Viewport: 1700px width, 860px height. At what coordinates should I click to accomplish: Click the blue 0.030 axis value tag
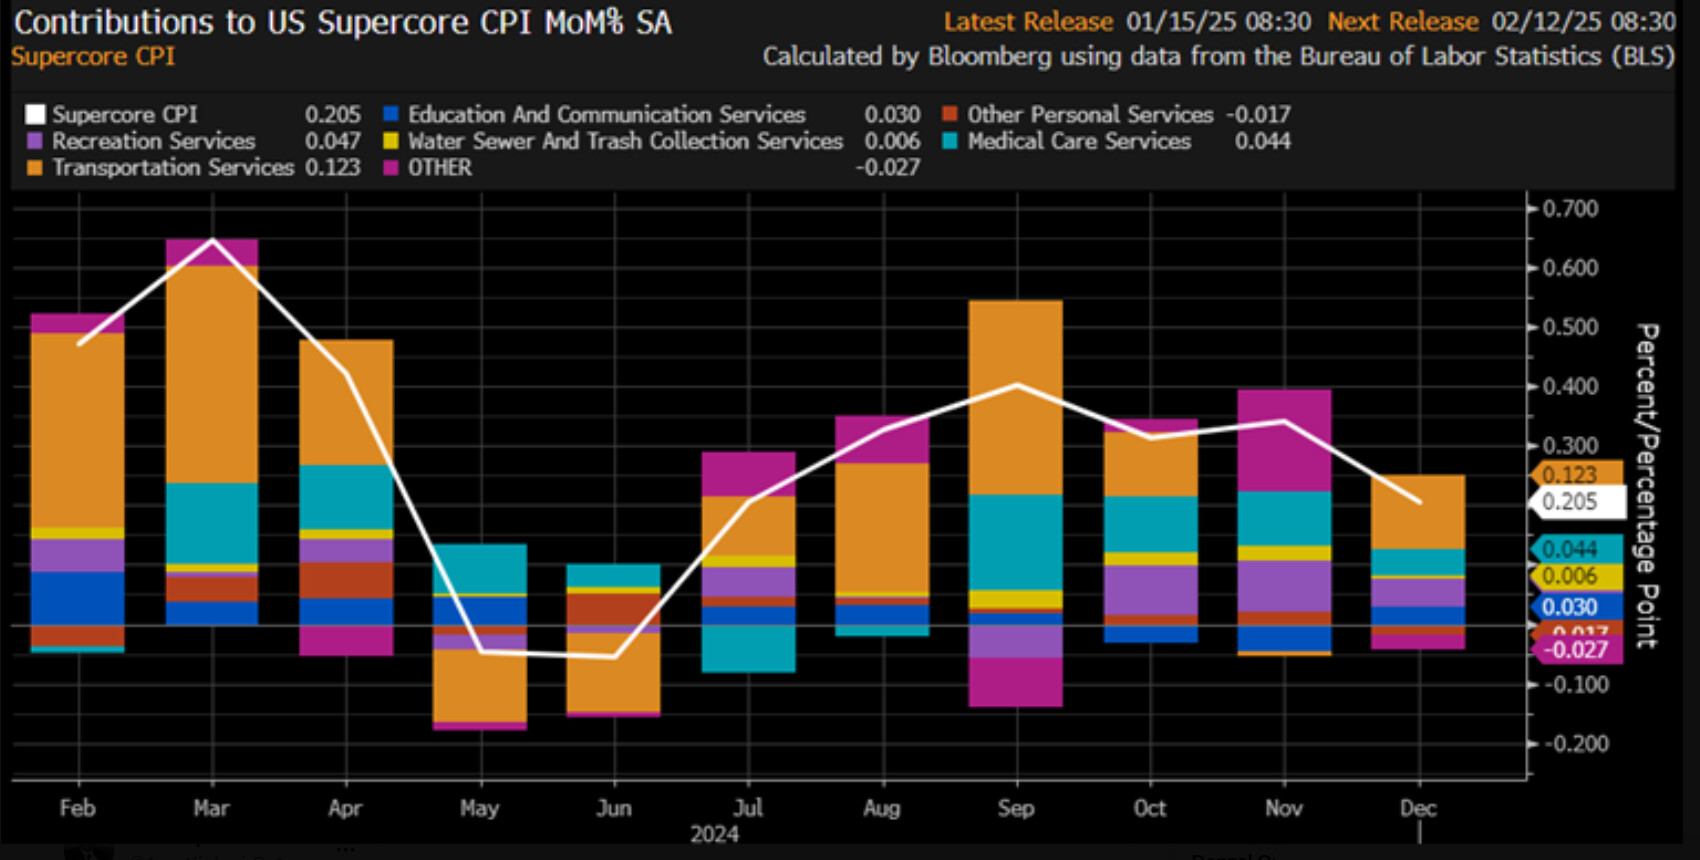[1576, 607]
